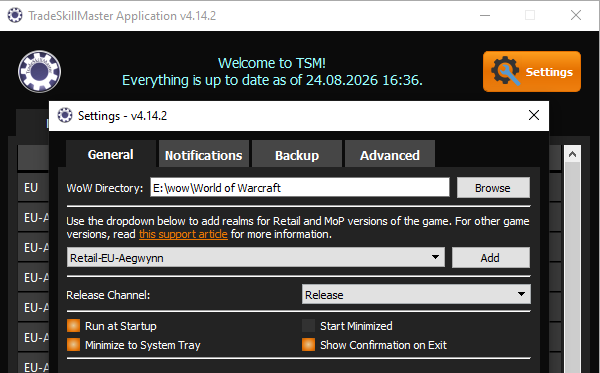Browse for the WoW directory
600x373 pixels.
pyautogui.click(x=493, y=188)
